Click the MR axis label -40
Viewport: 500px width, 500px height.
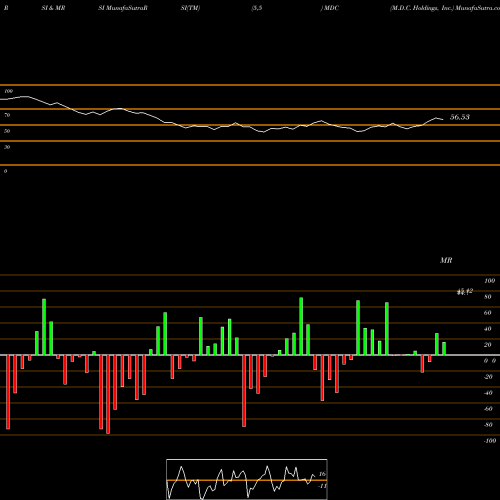click(488, 393)
